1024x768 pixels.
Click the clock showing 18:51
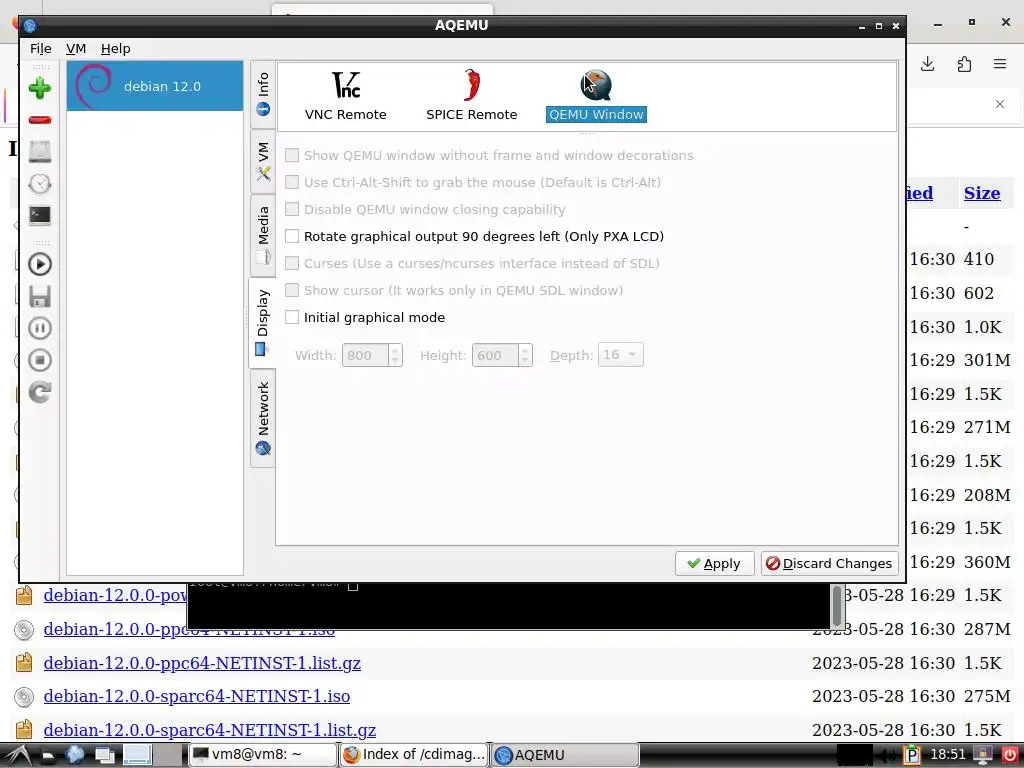point(948,755)
